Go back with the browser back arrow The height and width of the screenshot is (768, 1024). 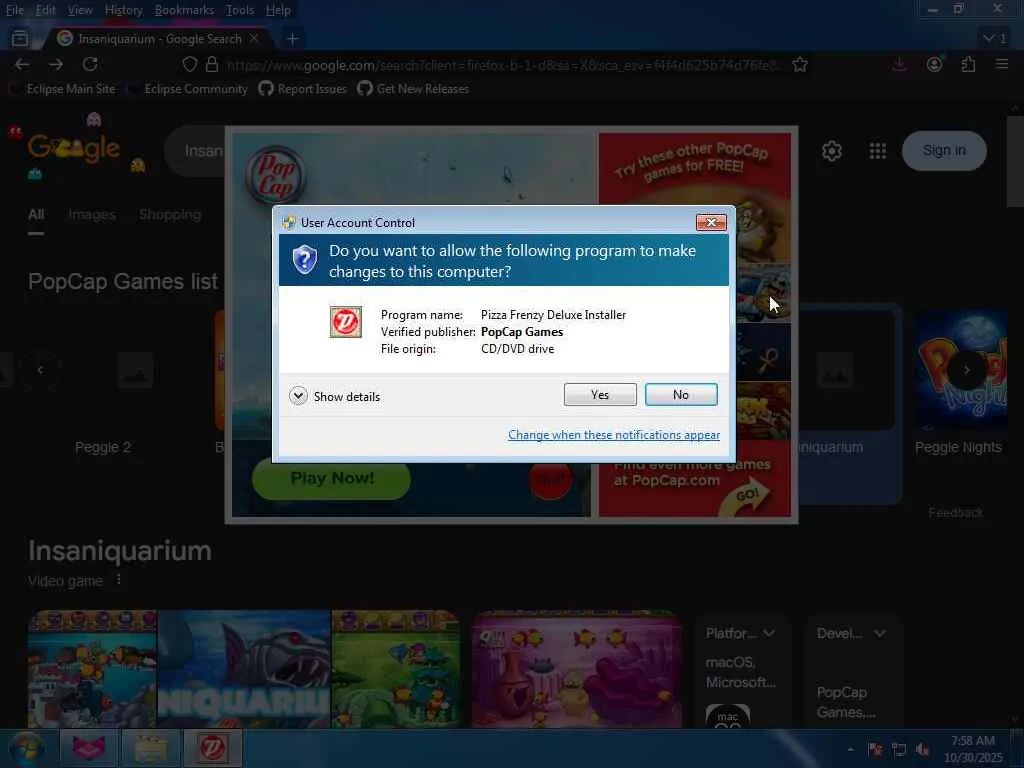[x=22, y=64]
